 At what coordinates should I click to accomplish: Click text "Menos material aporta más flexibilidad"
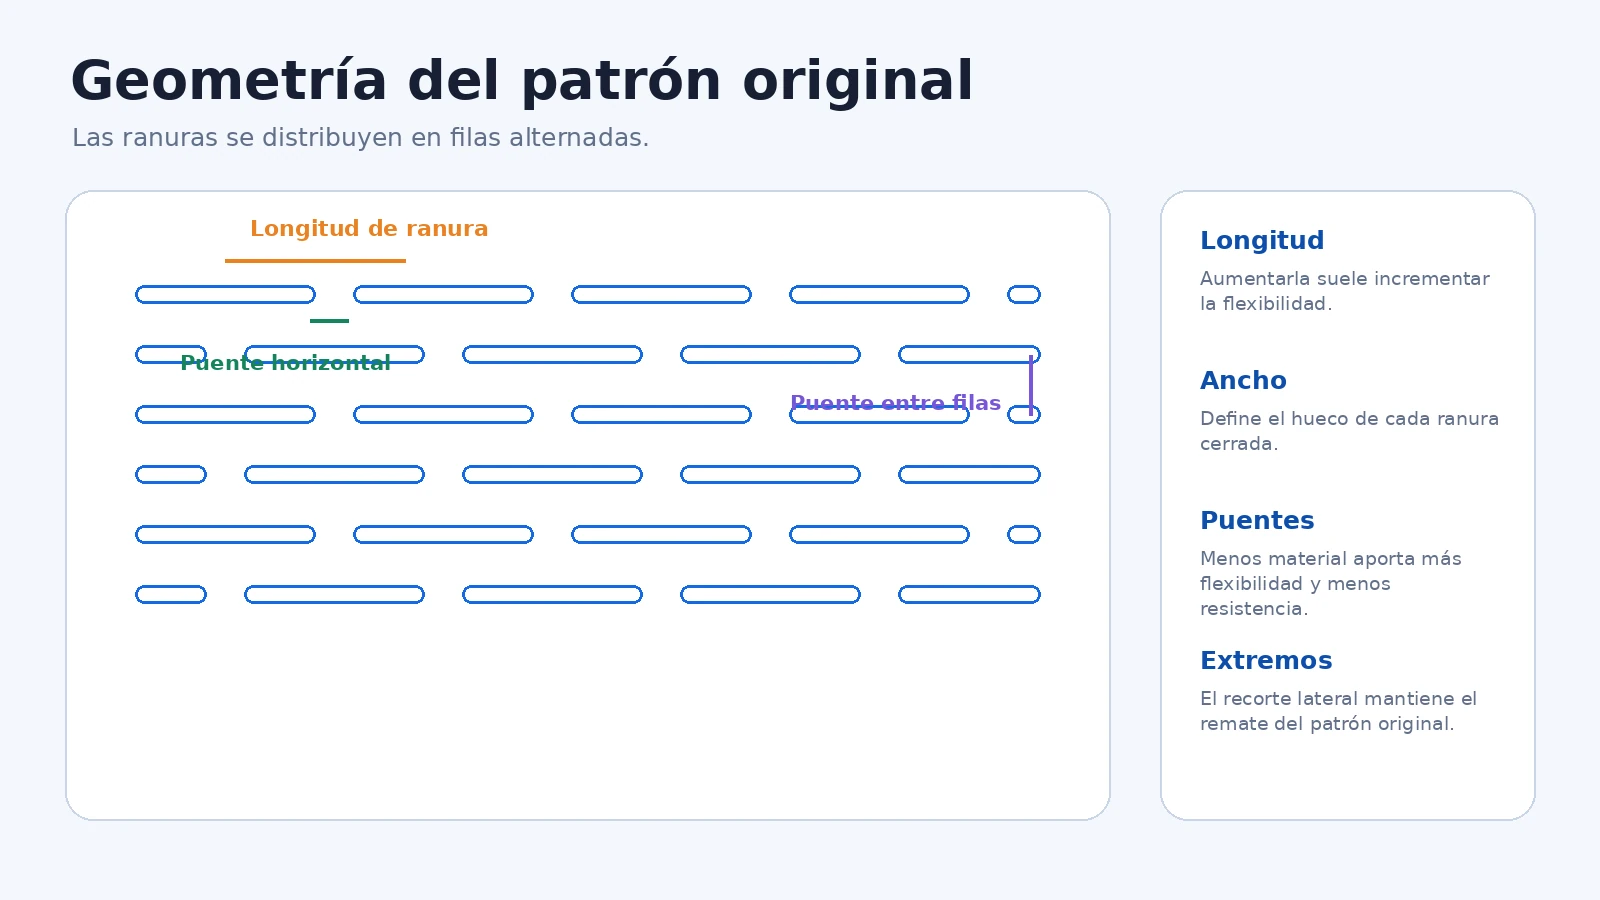pos(1330,571)
